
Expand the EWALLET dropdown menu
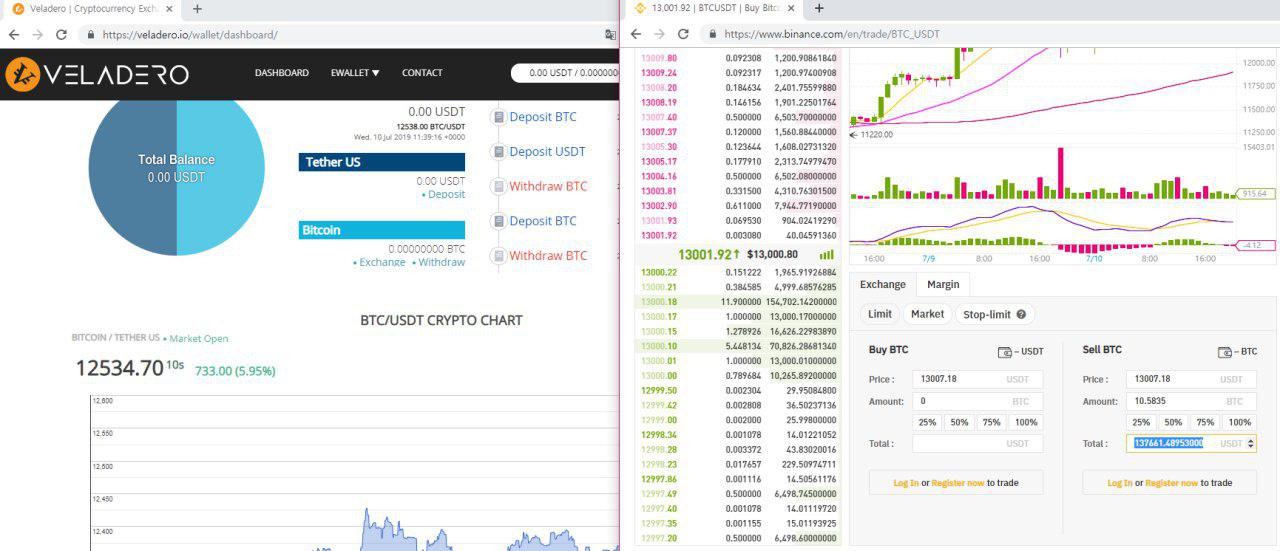pyautogui.click(x=355, y=73)
